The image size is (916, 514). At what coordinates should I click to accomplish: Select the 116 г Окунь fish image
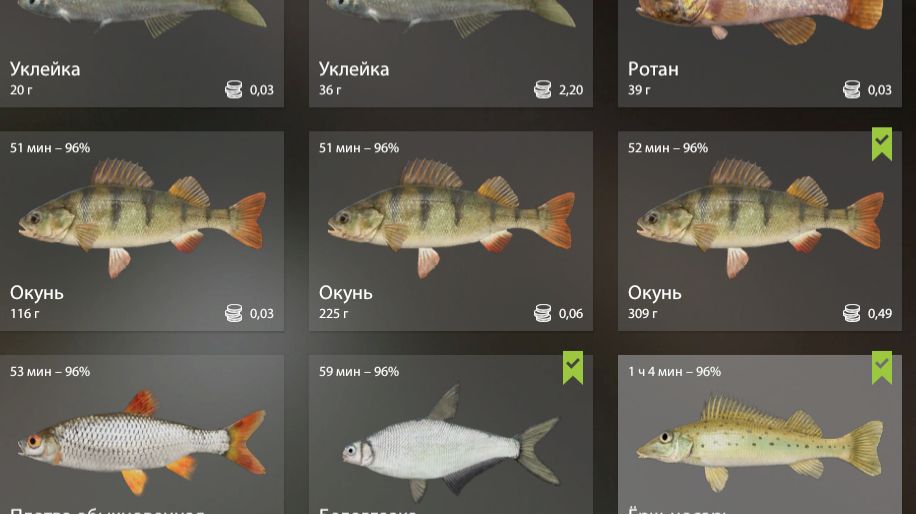click(x=143, y=217)
